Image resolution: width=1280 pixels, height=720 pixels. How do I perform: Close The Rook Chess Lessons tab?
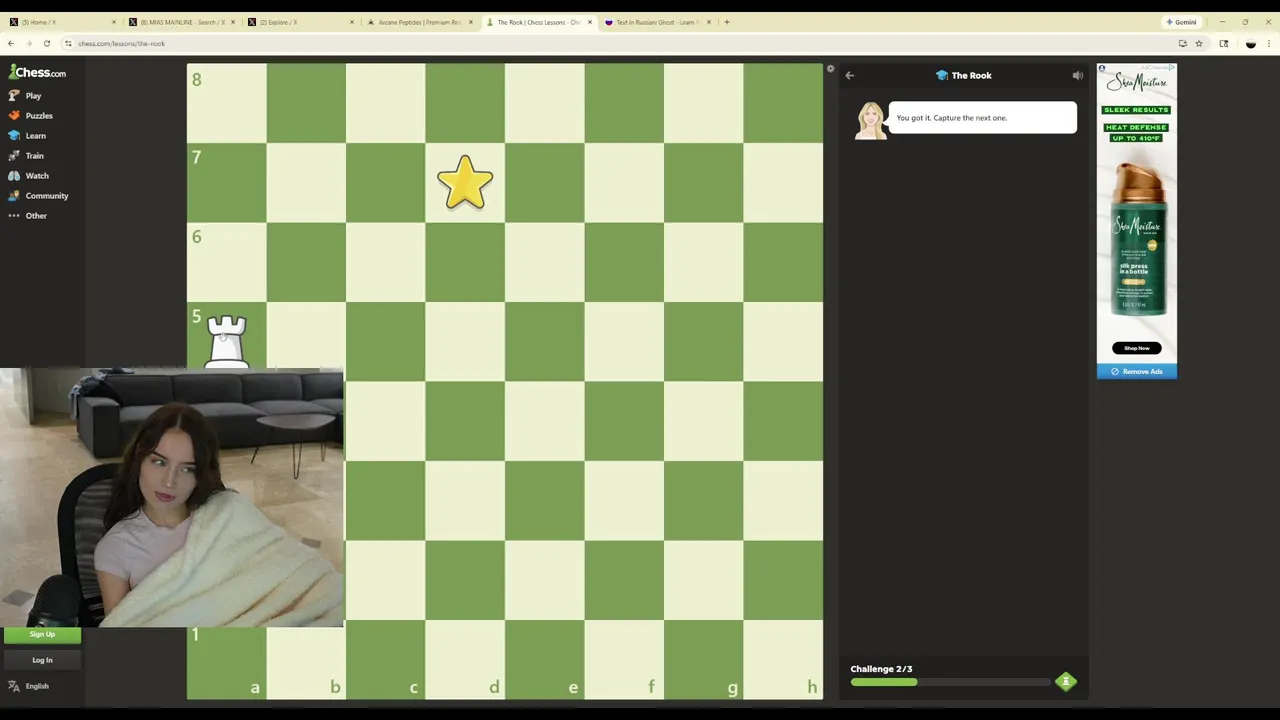pos(590,22)
